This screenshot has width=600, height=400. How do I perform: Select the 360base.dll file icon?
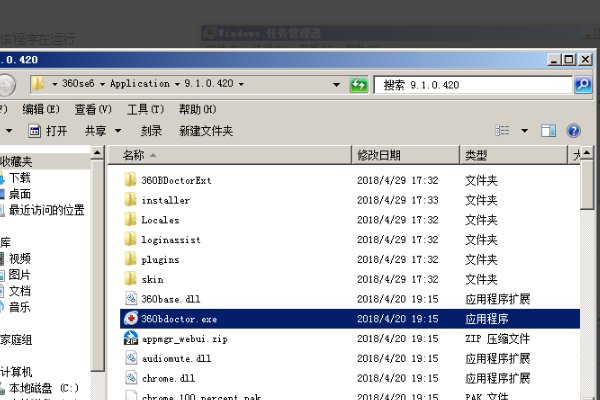click(x=131, y=299)
